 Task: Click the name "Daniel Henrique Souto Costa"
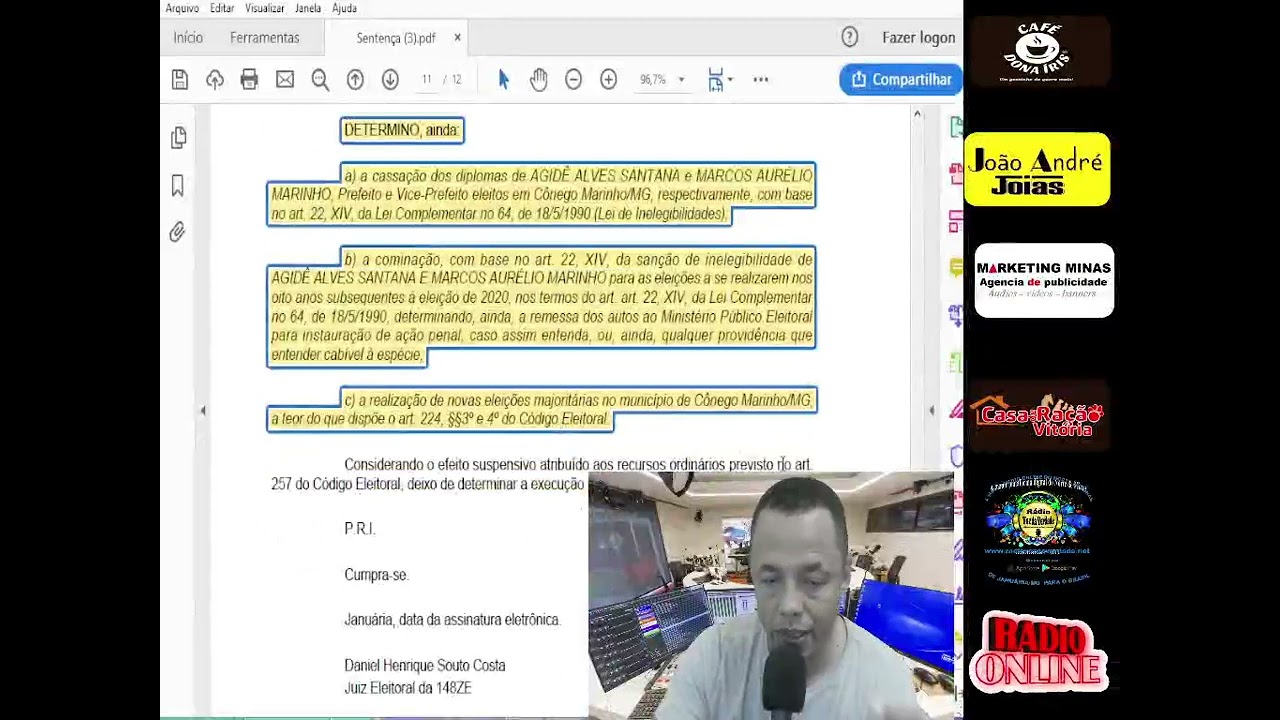tap(425, 666)
